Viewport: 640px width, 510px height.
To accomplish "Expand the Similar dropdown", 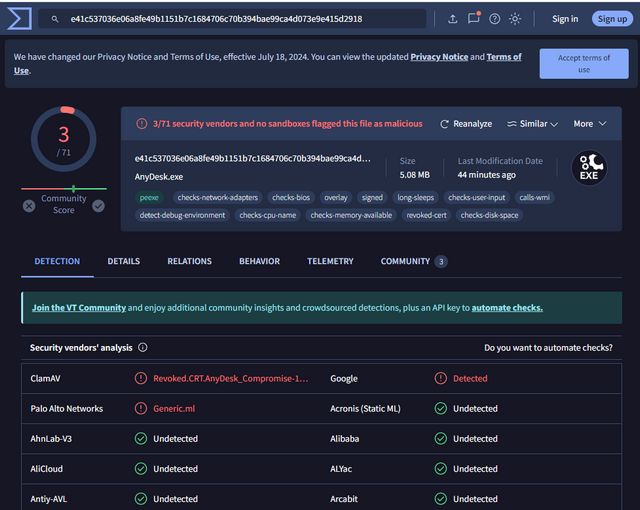I will click(532, 124).
